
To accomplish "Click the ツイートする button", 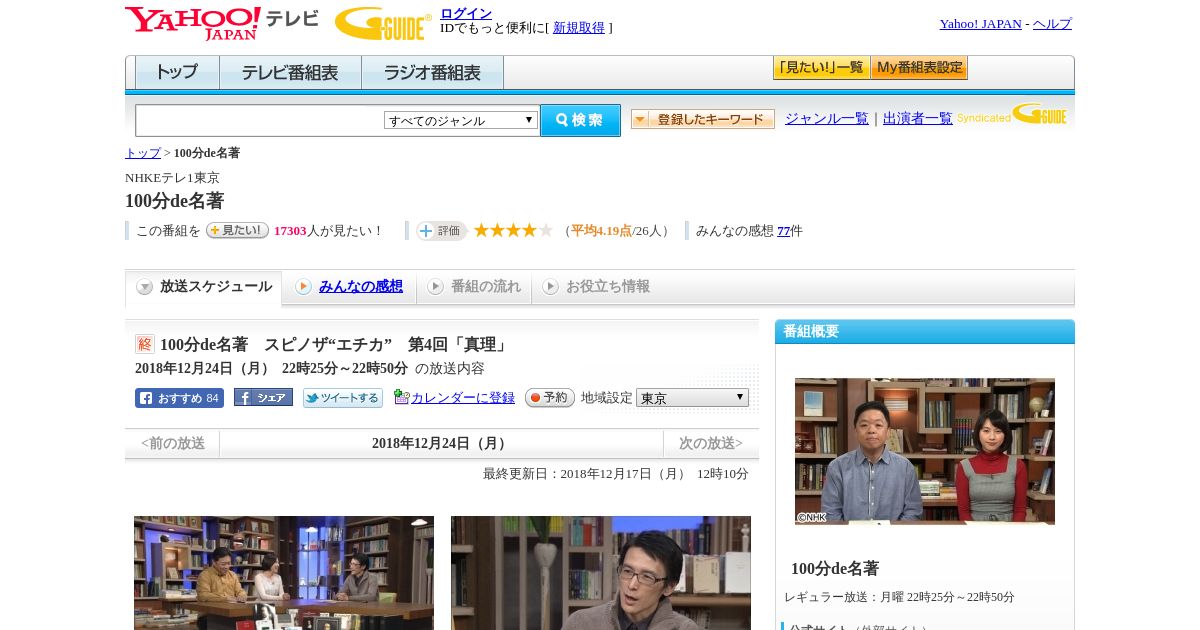I will click(x=343, y=398).
